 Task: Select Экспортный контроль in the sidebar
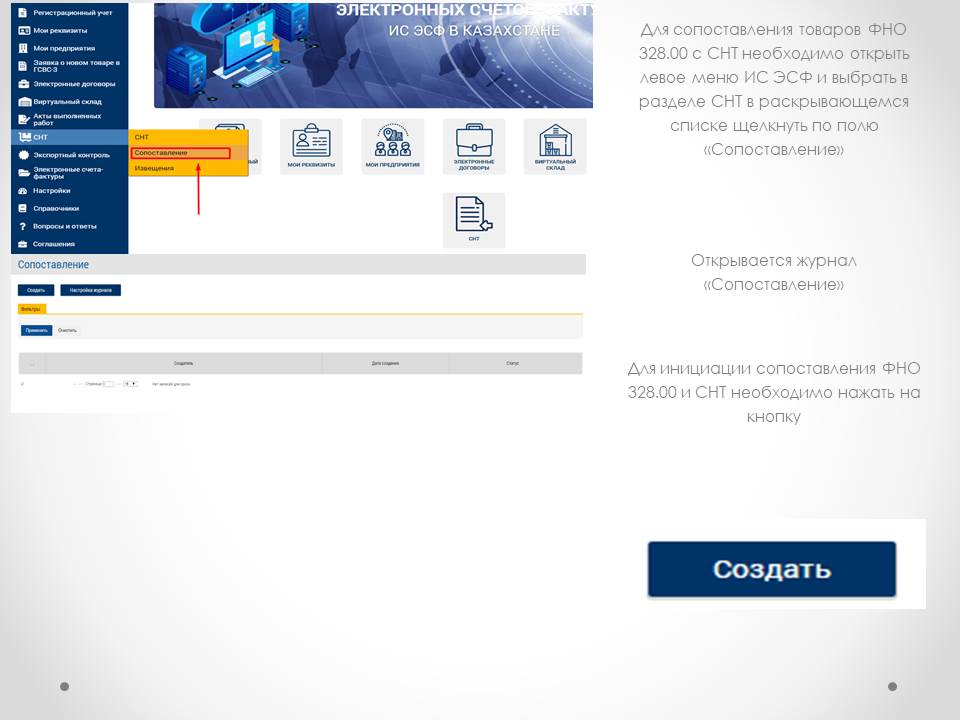(71, 155)
